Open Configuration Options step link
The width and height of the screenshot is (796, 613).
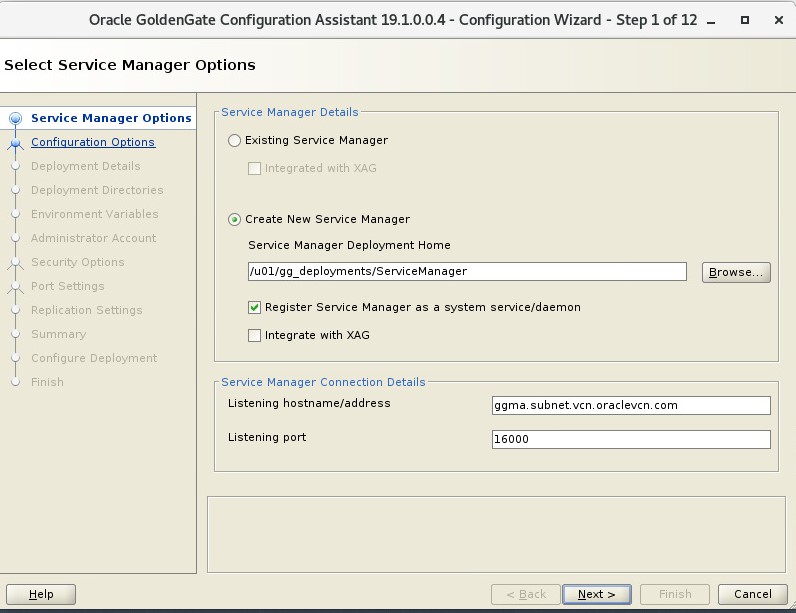[93, 142]
